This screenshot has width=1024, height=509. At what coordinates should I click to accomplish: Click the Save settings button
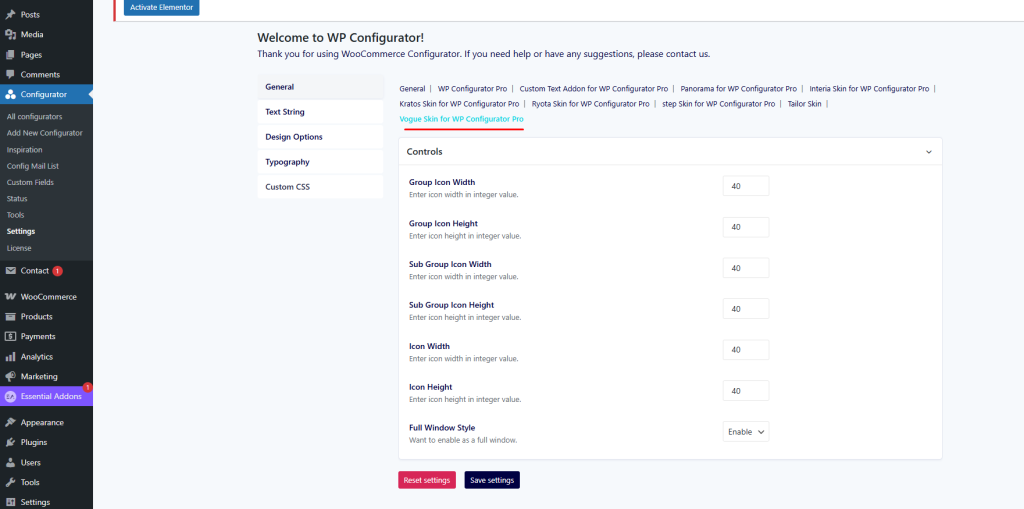(x=492, y=480)
